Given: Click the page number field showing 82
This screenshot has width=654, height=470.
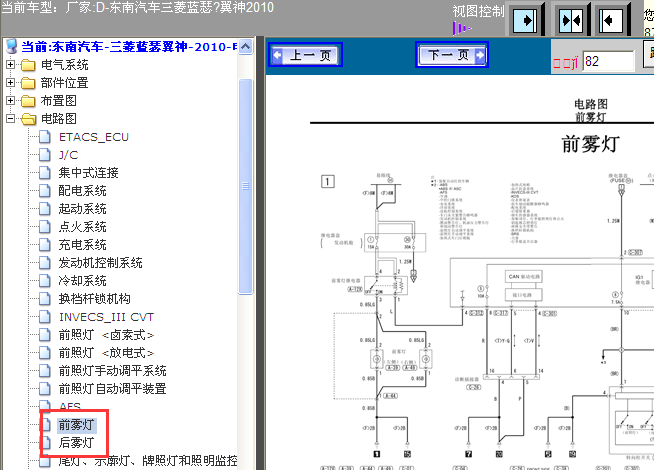Looking at the screenshot, I should click(608, 61).
